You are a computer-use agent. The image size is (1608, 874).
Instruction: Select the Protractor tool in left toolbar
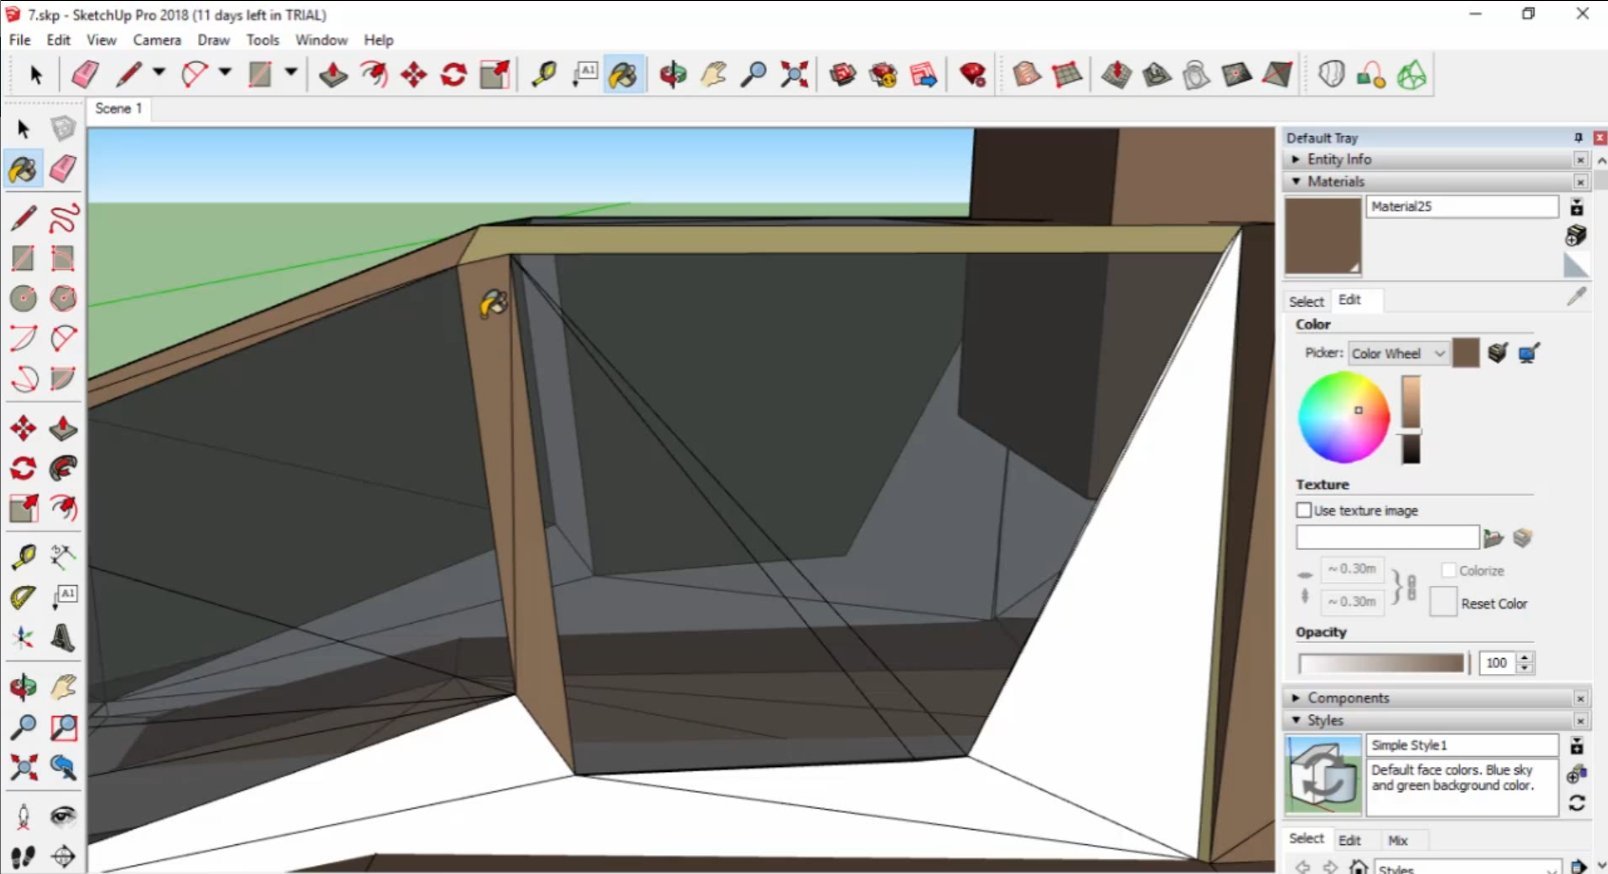pyautogui.click(x=23, y=598)
